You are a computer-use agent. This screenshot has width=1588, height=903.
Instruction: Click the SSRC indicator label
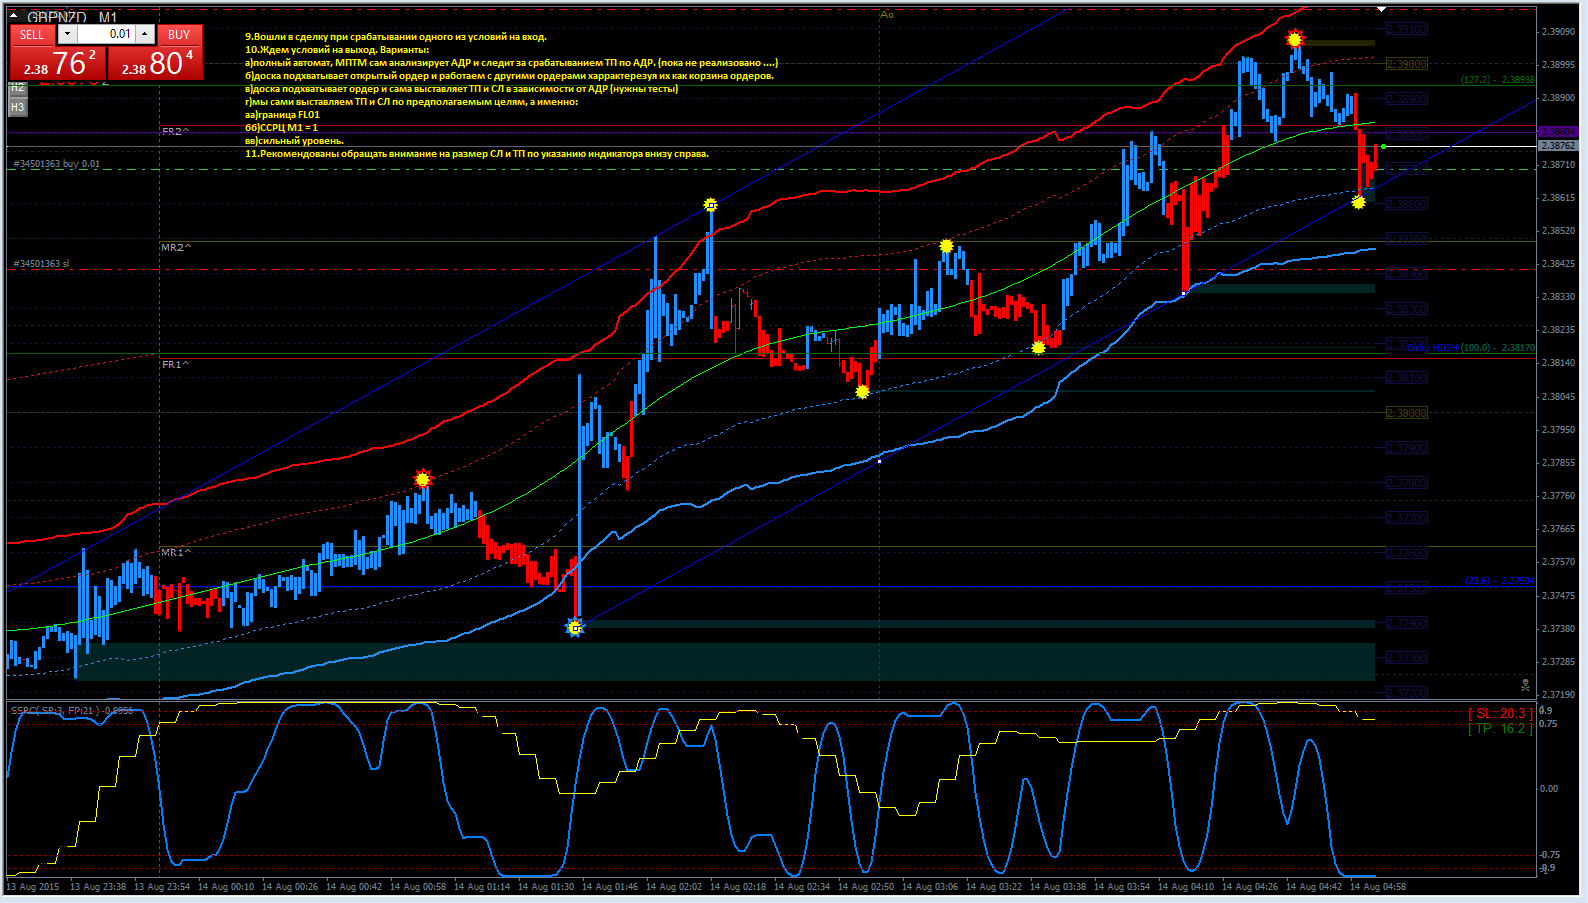72,710
